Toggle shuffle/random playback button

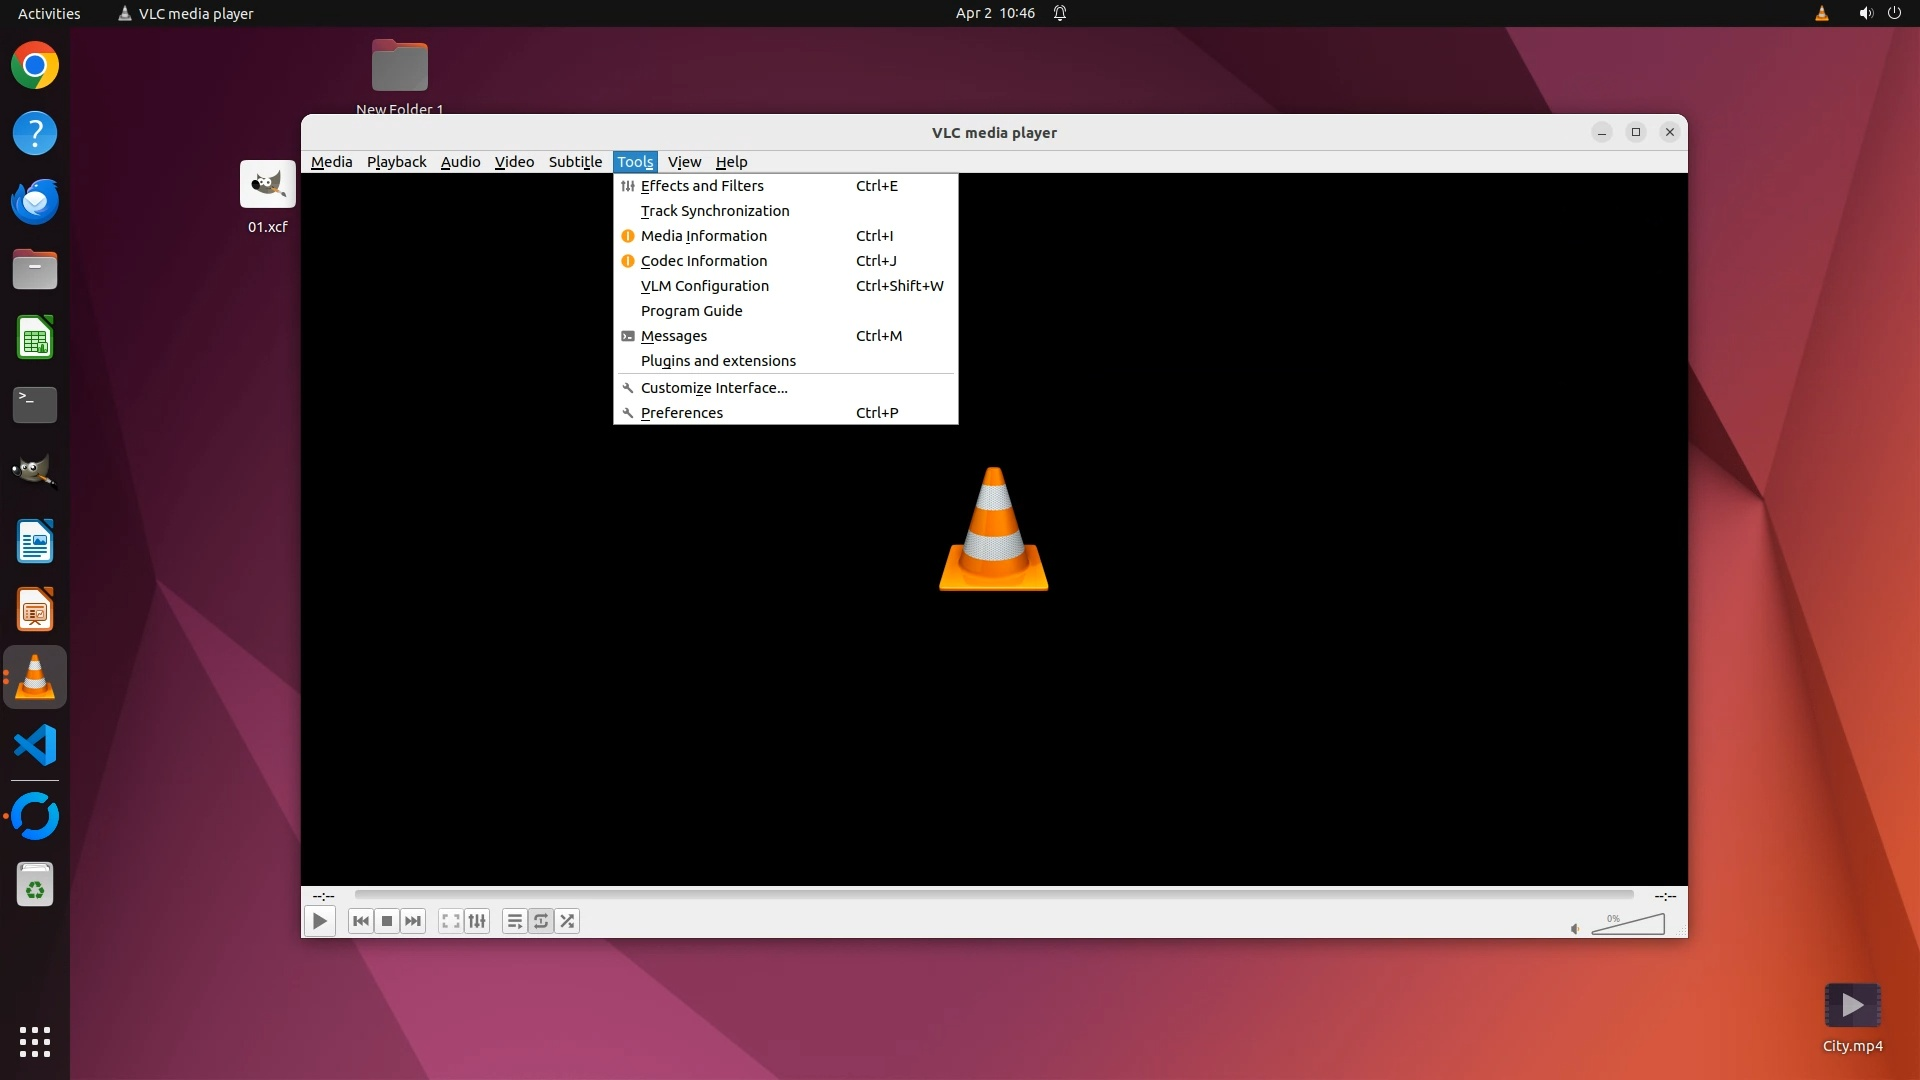pos(567,921)
